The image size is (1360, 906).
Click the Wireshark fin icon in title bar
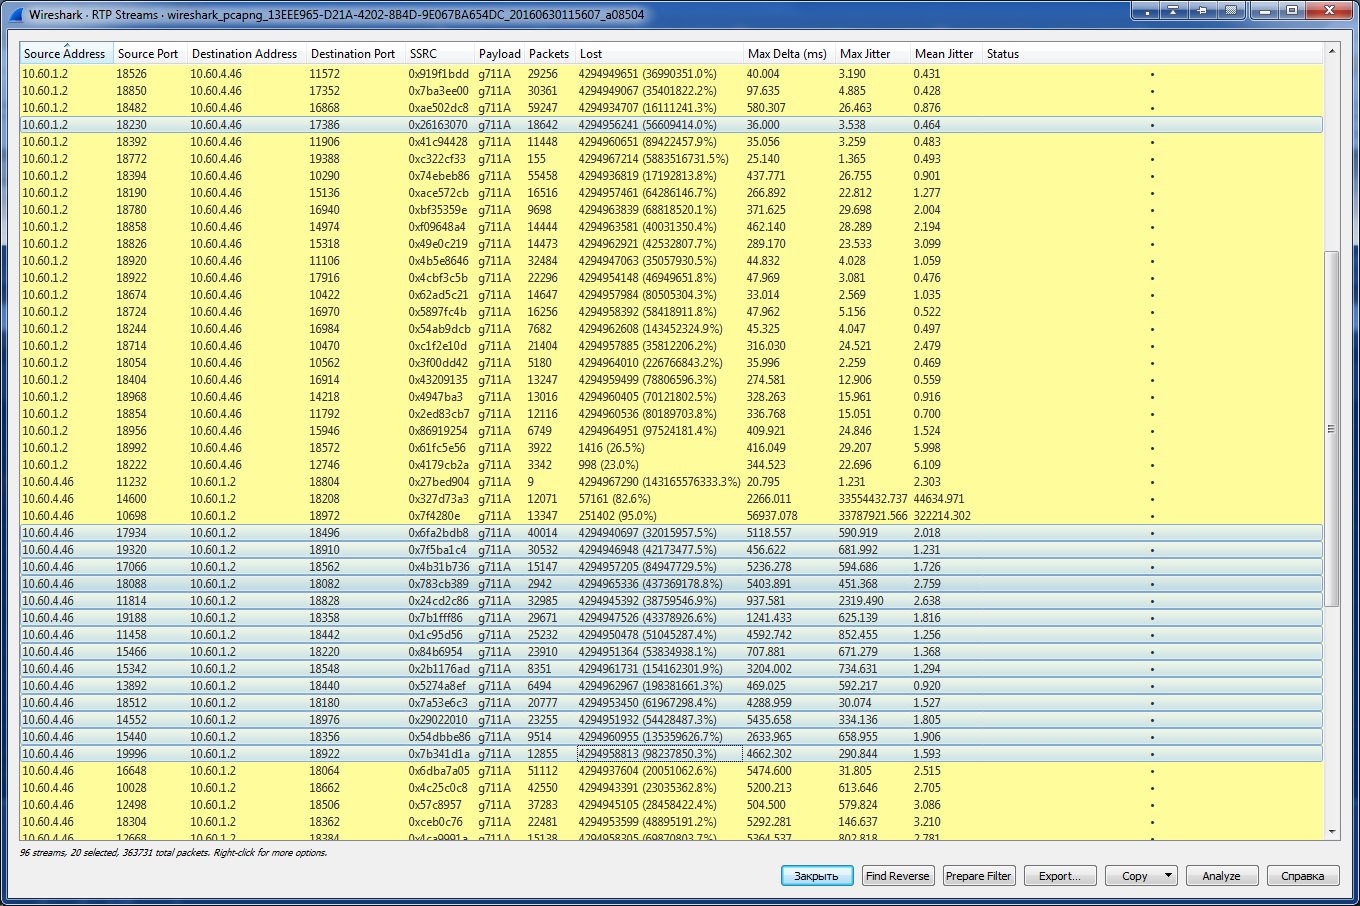pyautogui.click(x=15, y=14)
